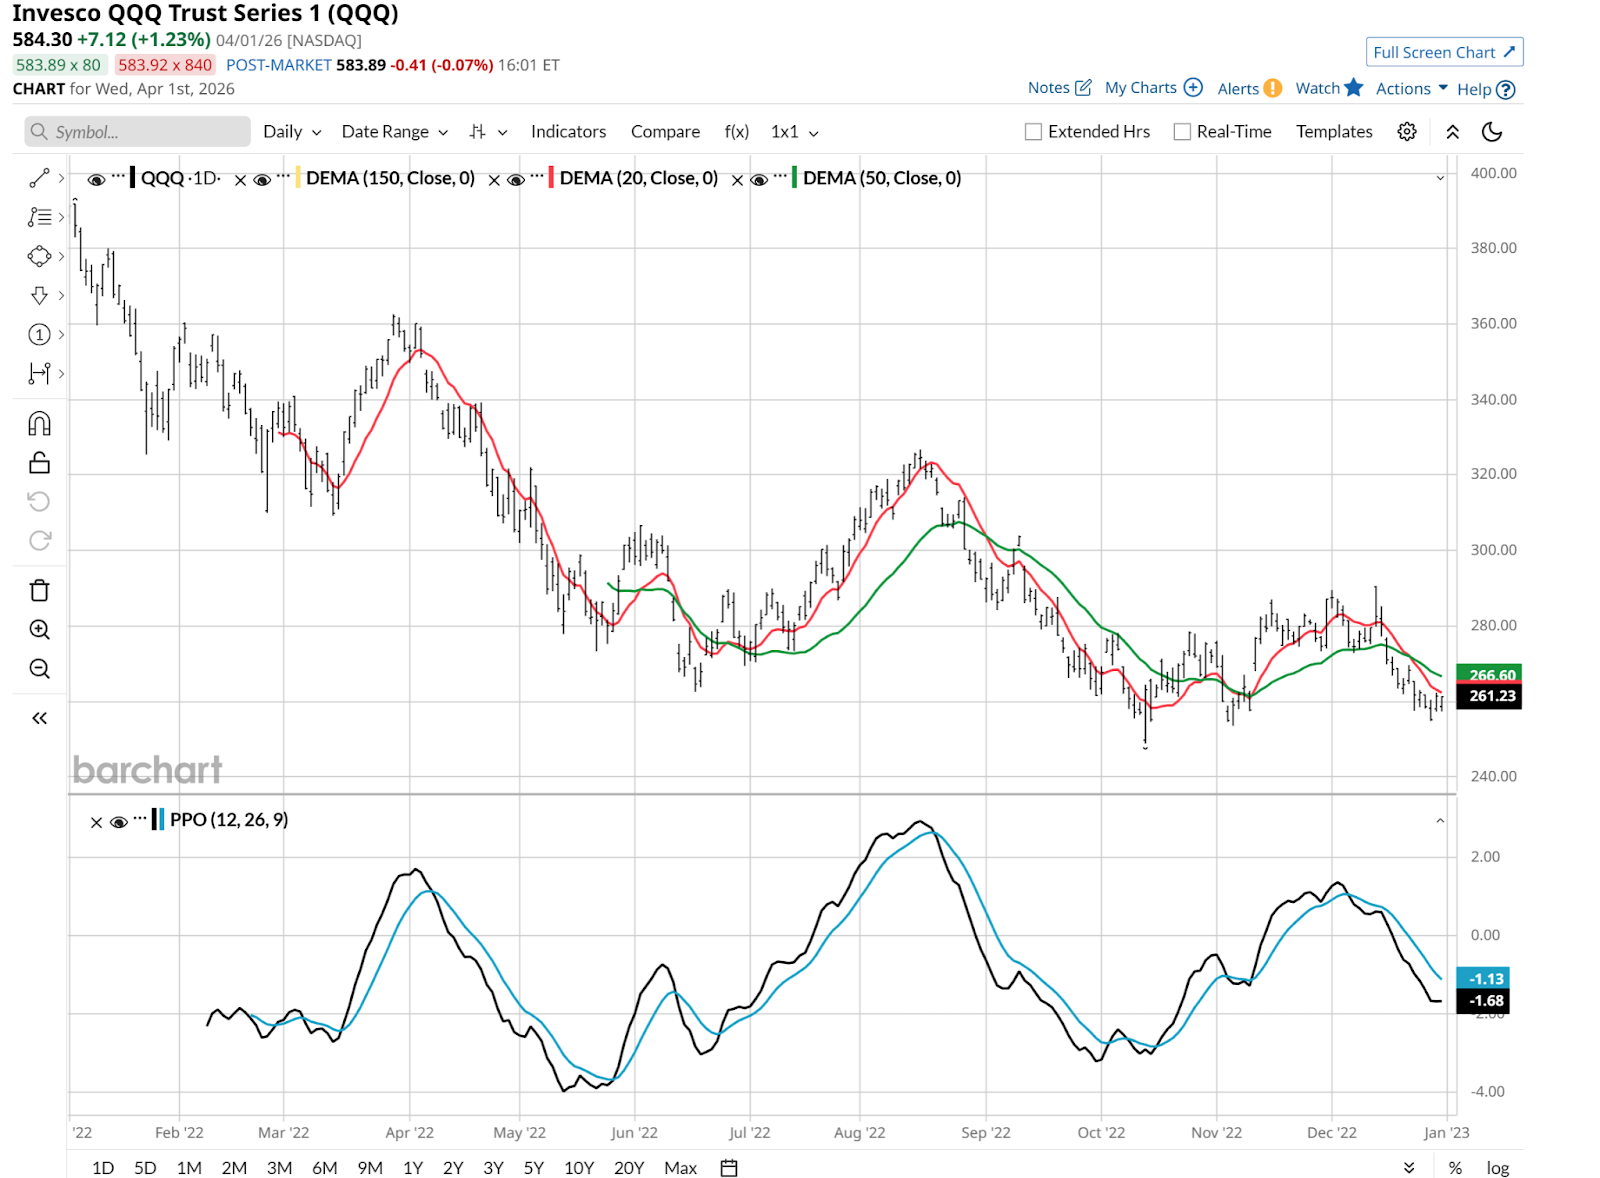The image size is (1600, 1178).
Task: Expand the line tool options arrow
Action: (x=61, y=178)
